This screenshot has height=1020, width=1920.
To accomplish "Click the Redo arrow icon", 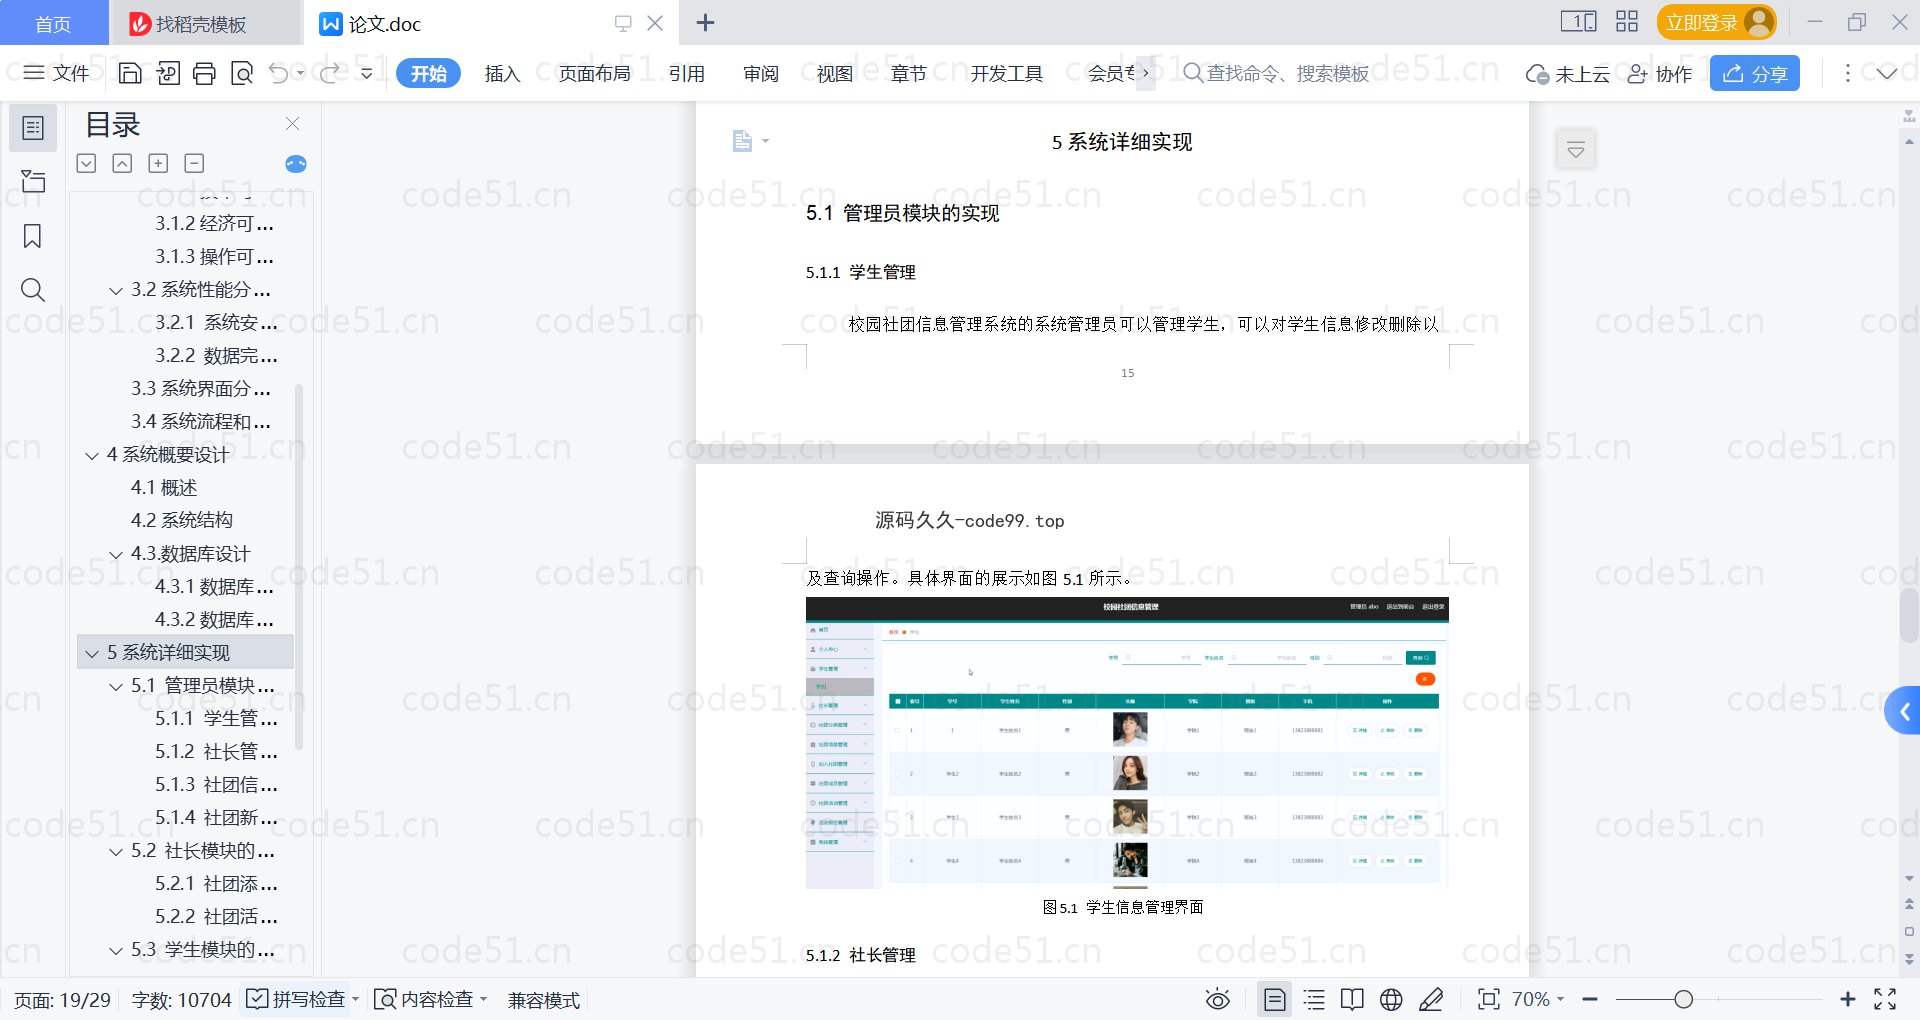I will [x=330, y=73].
